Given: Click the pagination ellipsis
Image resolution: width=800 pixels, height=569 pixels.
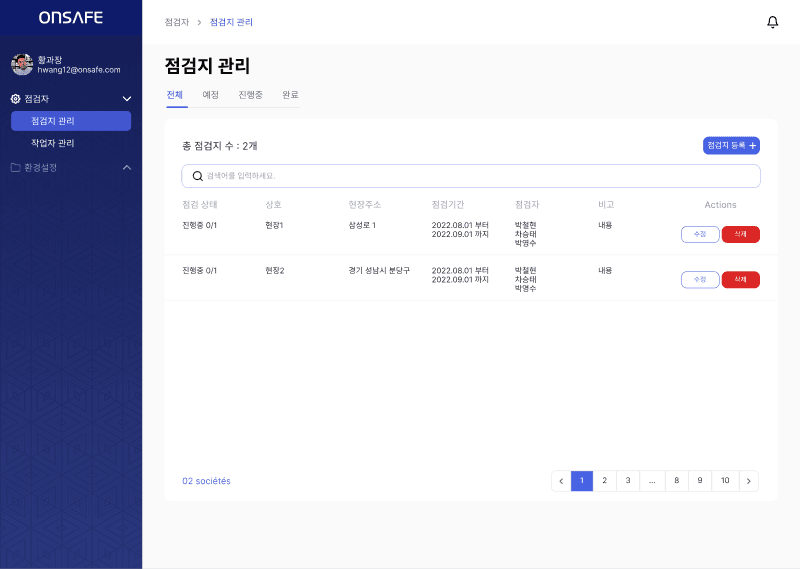Looking at the screenshot, I should coord(652,481).
